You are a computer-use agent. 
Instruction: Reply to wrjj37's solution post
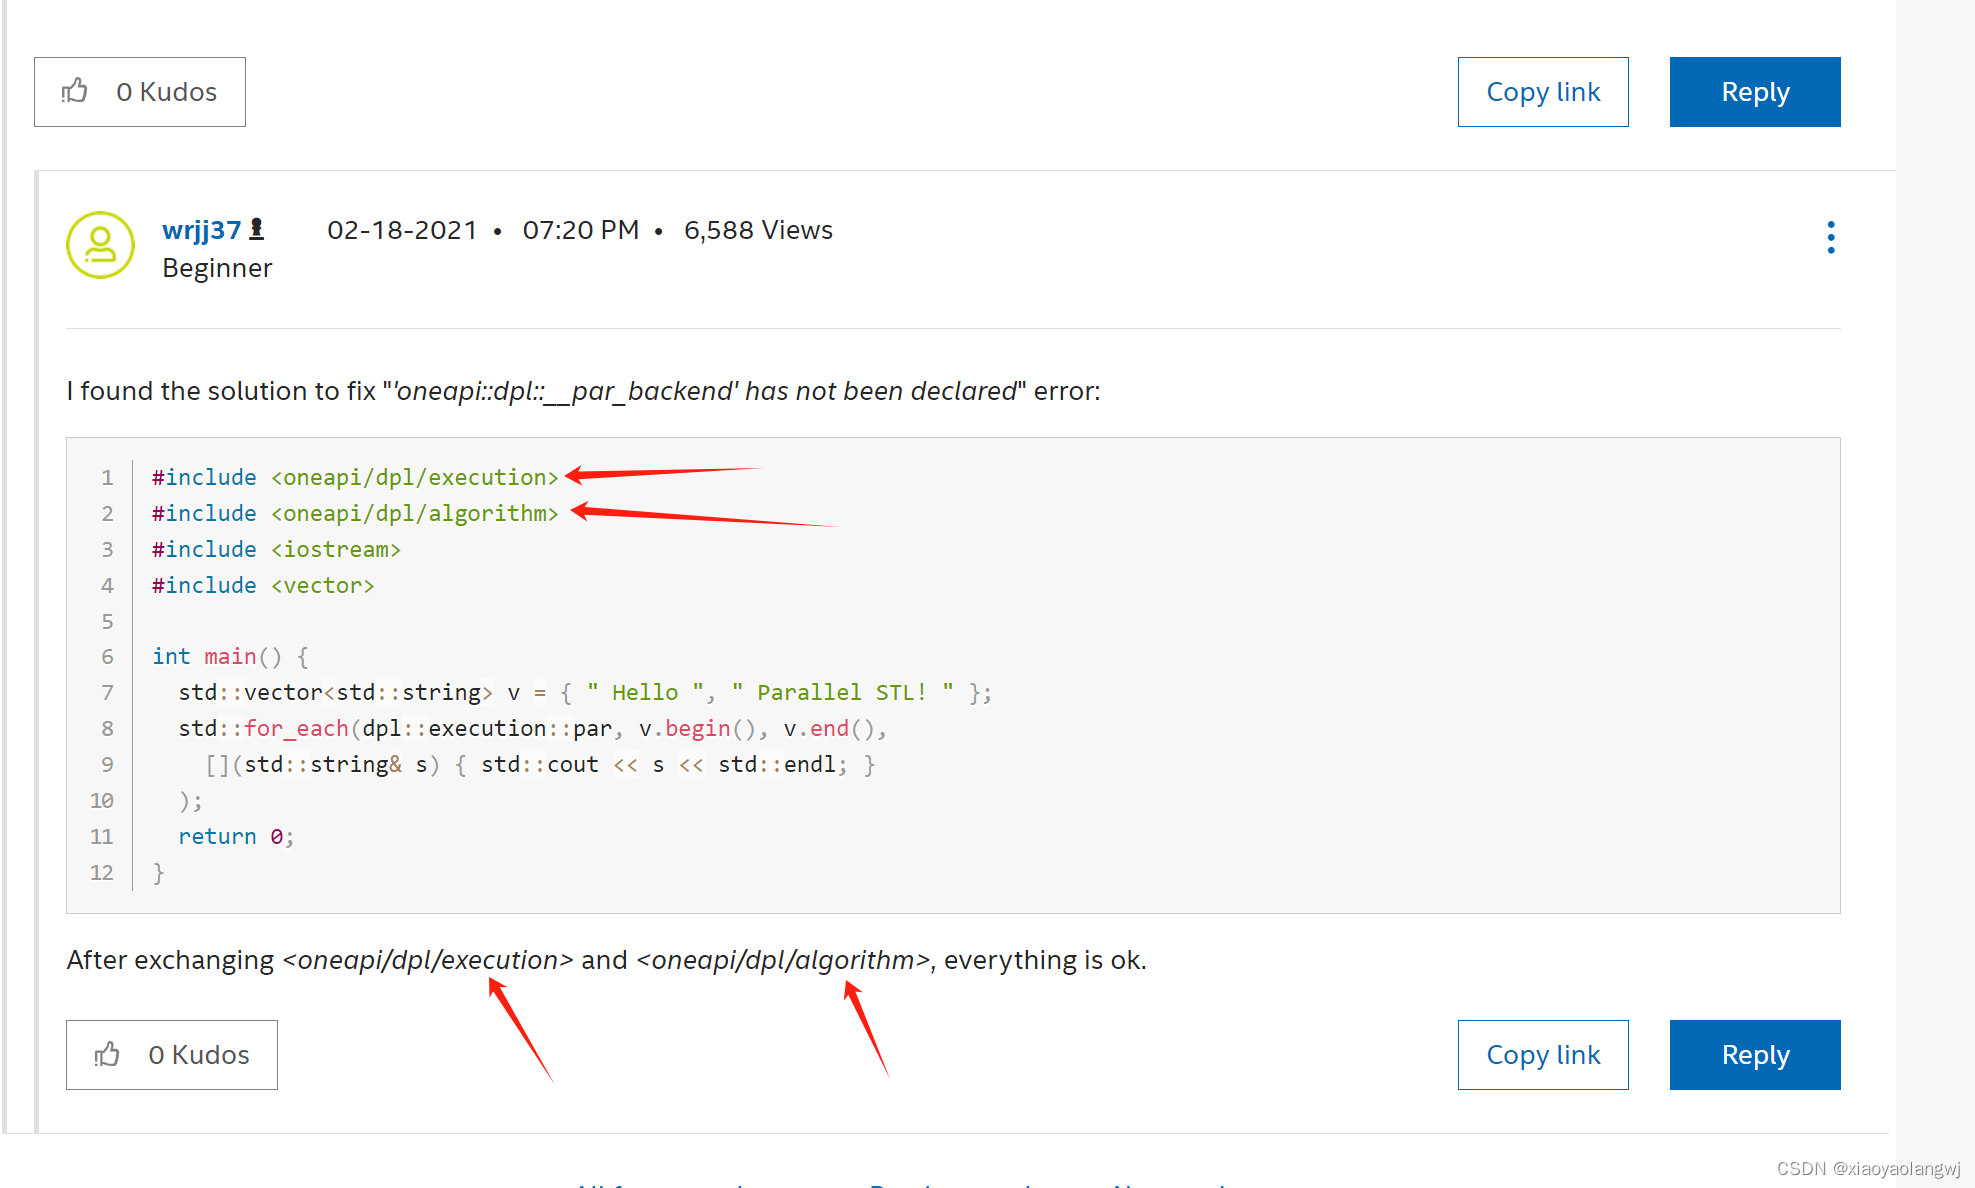coord(1754,1055)
